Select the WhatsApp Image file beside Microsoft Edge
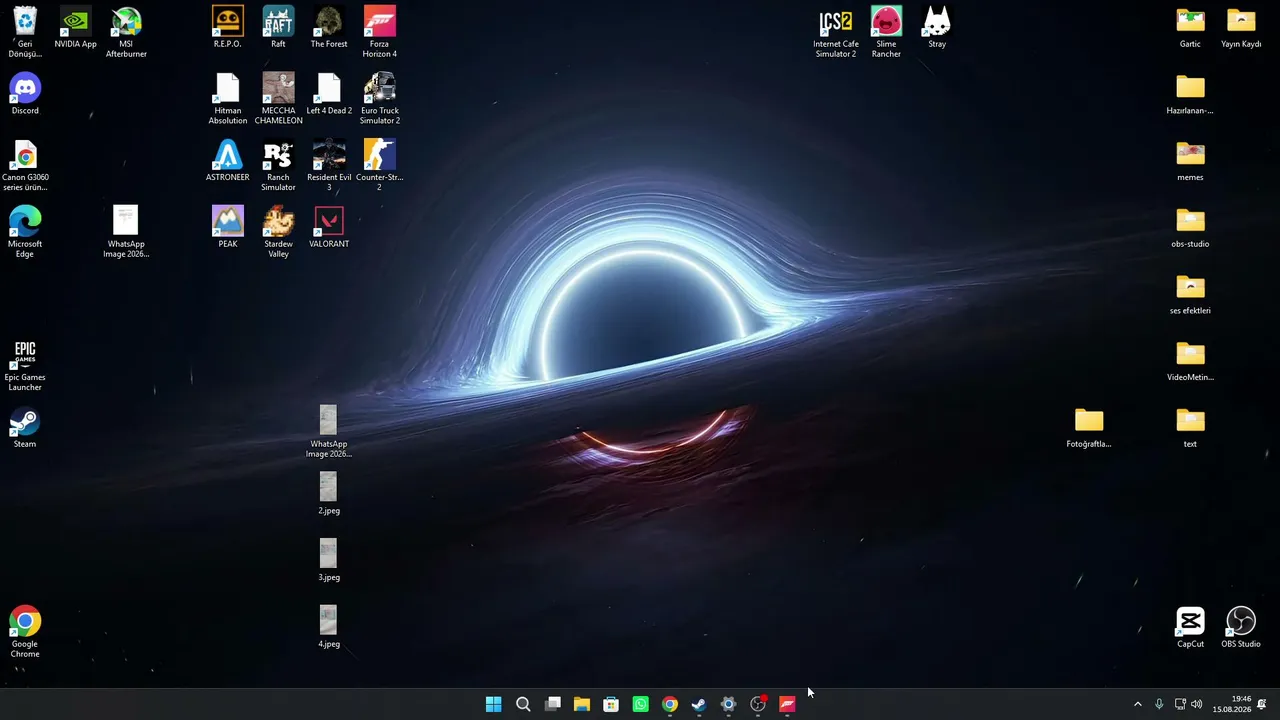This screenshot has width=1280, height=720. pyautogui.click(x=126, y=232)
